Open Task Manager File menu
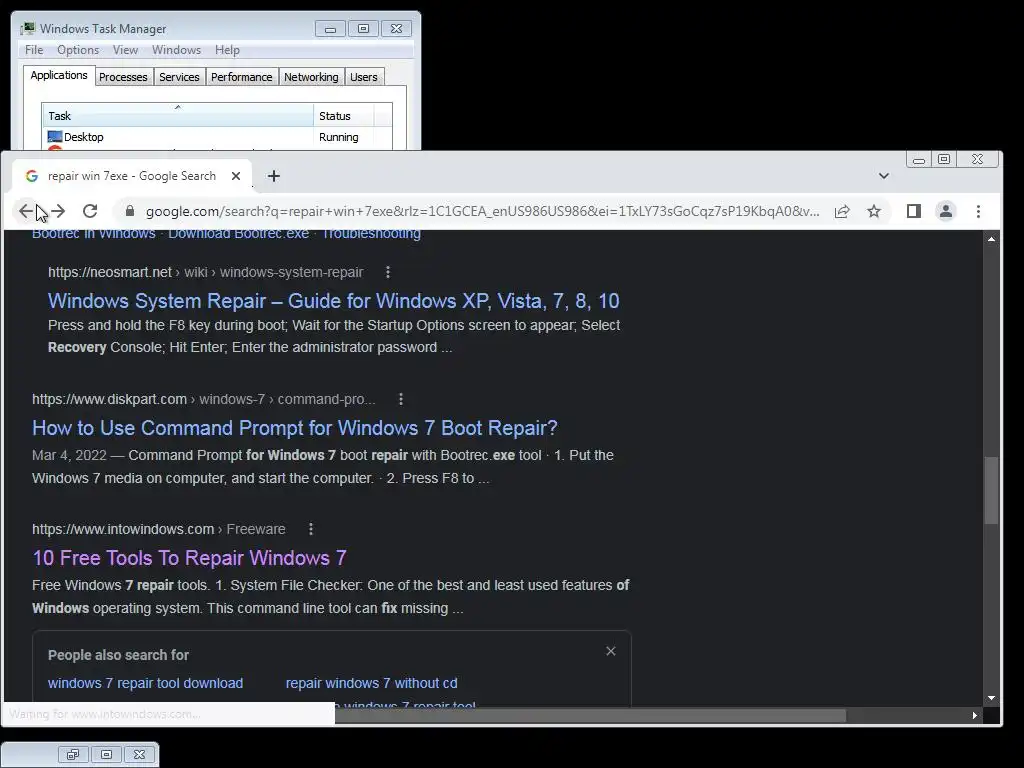This screenshot has height=768, width=1024. (x=34, y=50)
